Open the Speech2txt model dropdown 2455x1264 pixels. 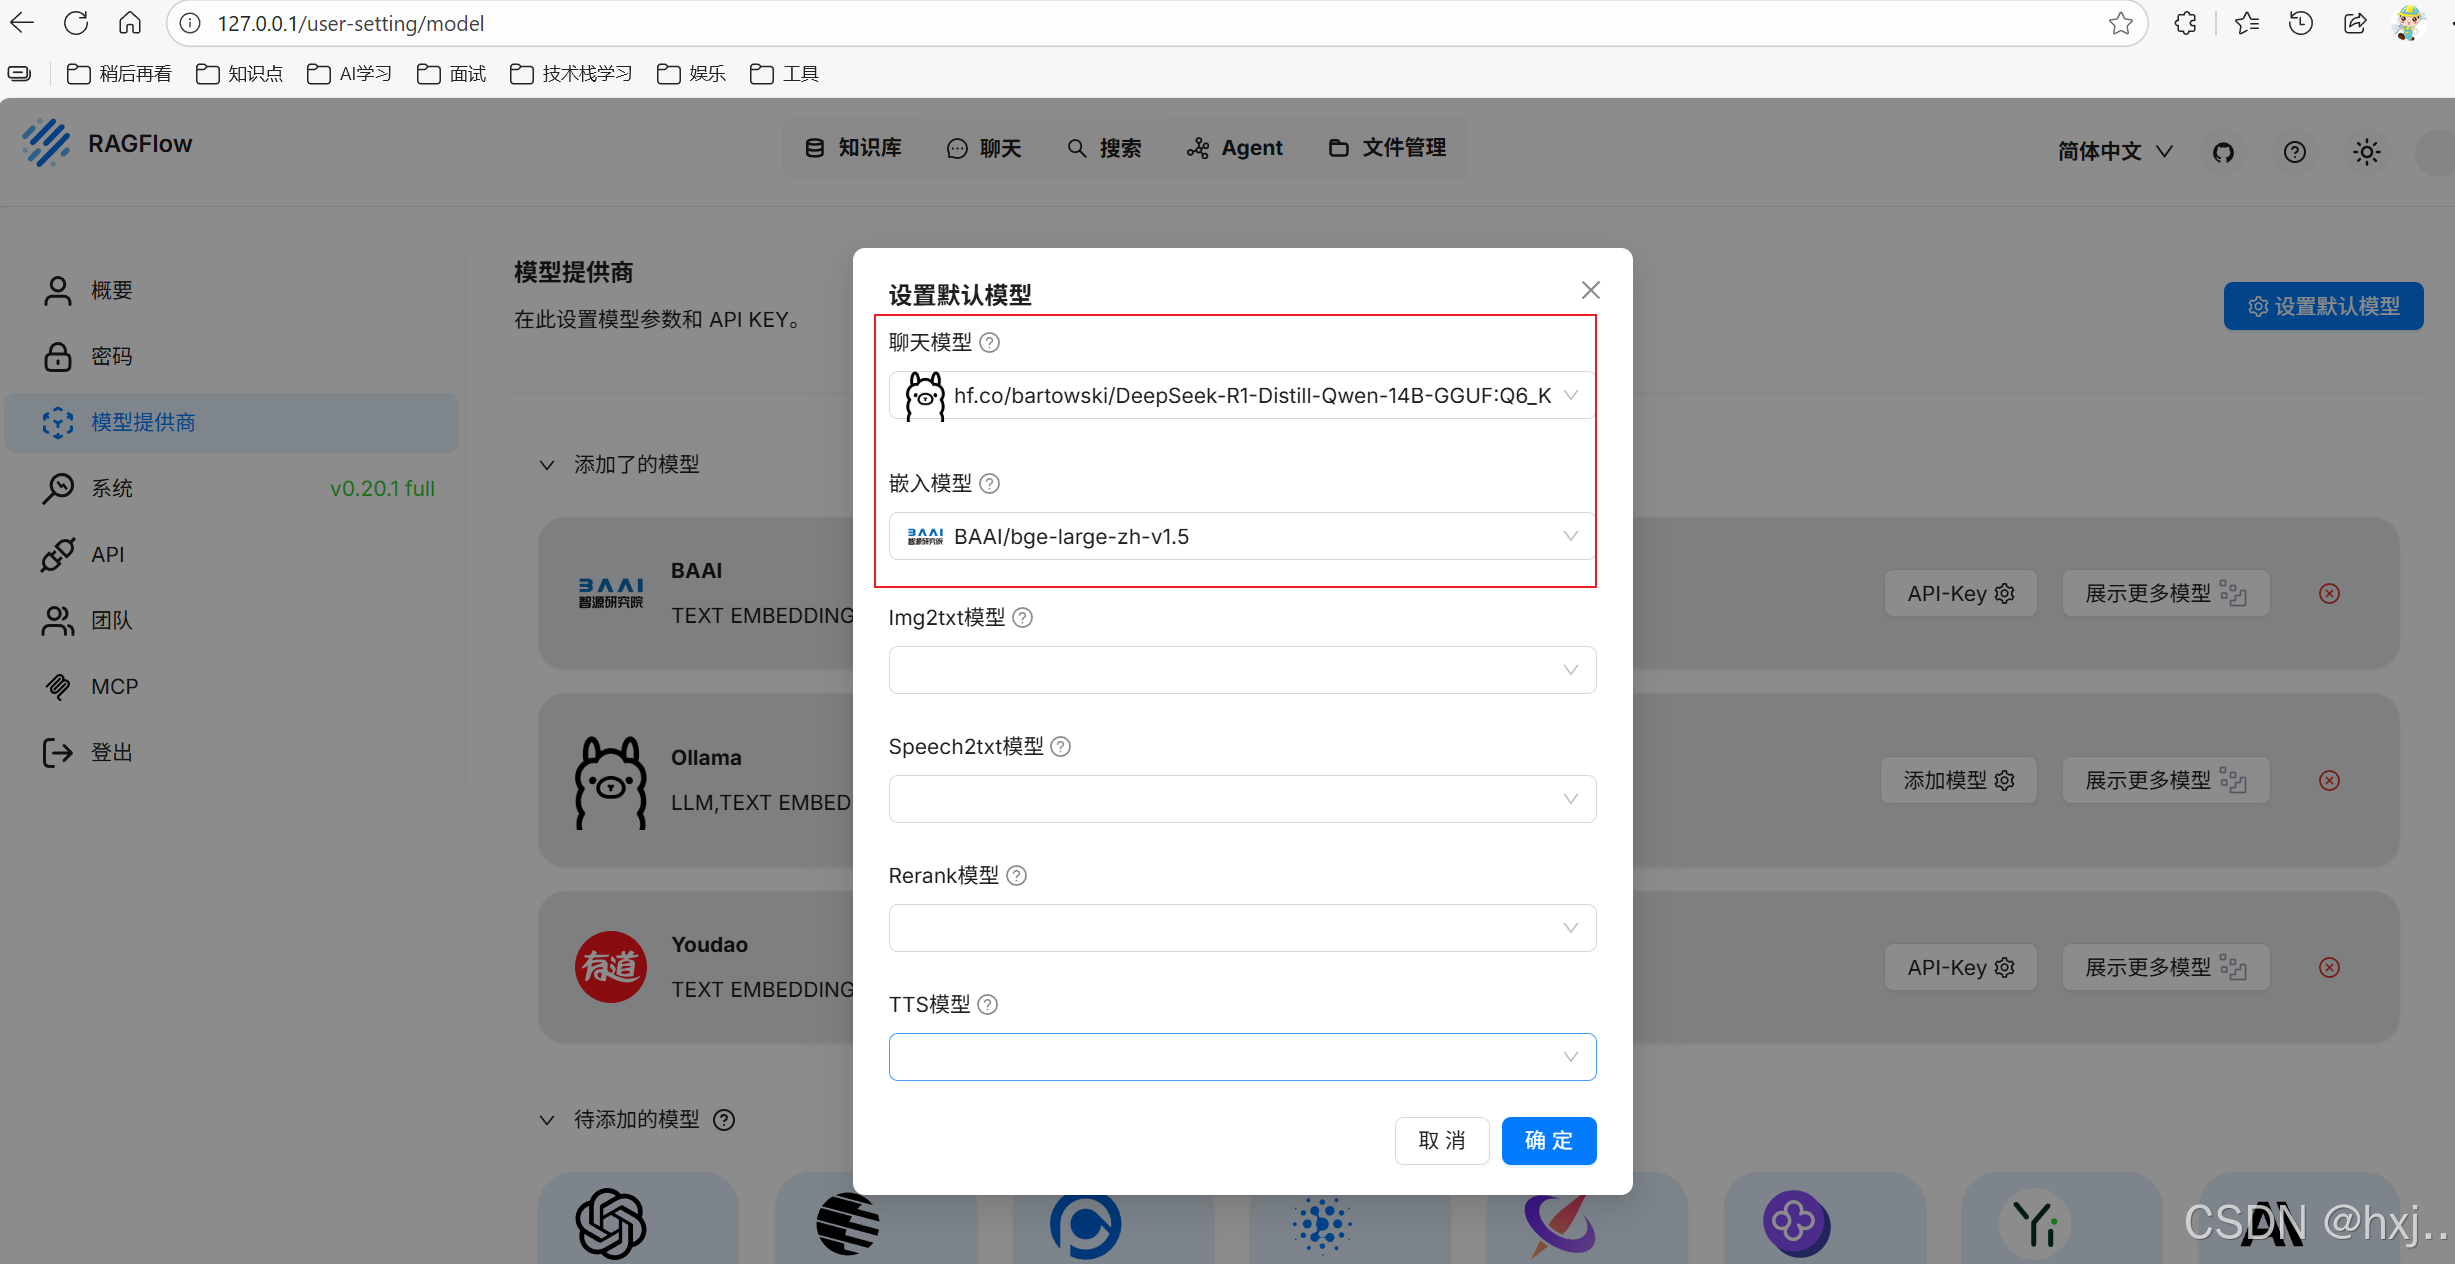(x=1242, y=799)
